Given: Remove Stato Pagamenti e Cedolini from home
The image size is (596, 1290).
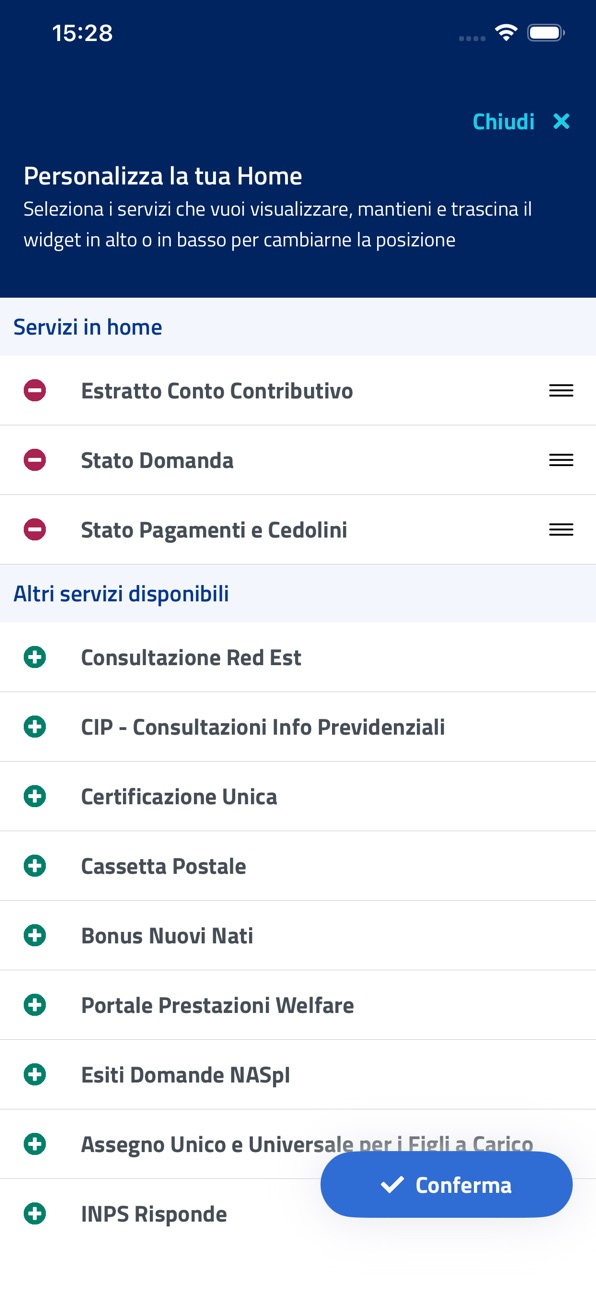Looking at the screenshot, I should coord(35,530).
